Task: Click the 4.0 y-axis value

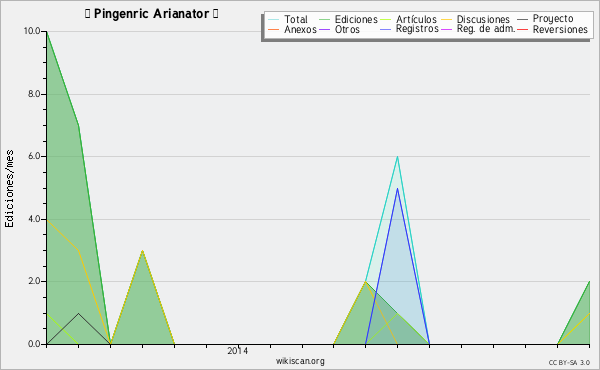Action: pyautogui.click(x=34, y=219)
